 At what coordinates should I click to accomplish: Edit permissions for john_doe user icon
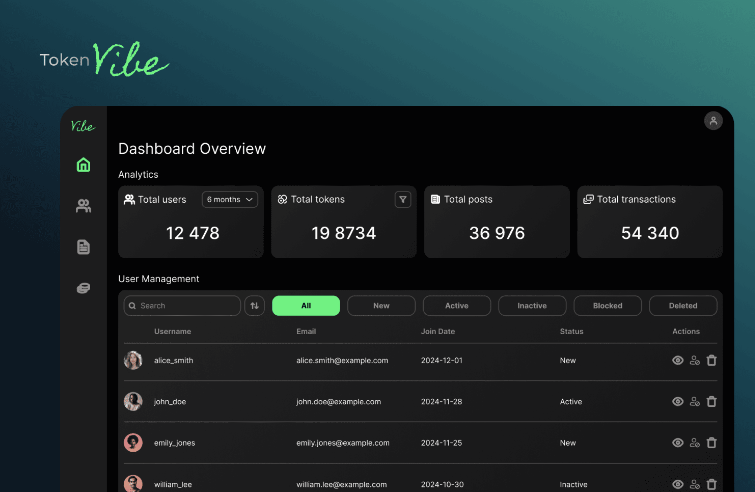(x=695, y=401)
